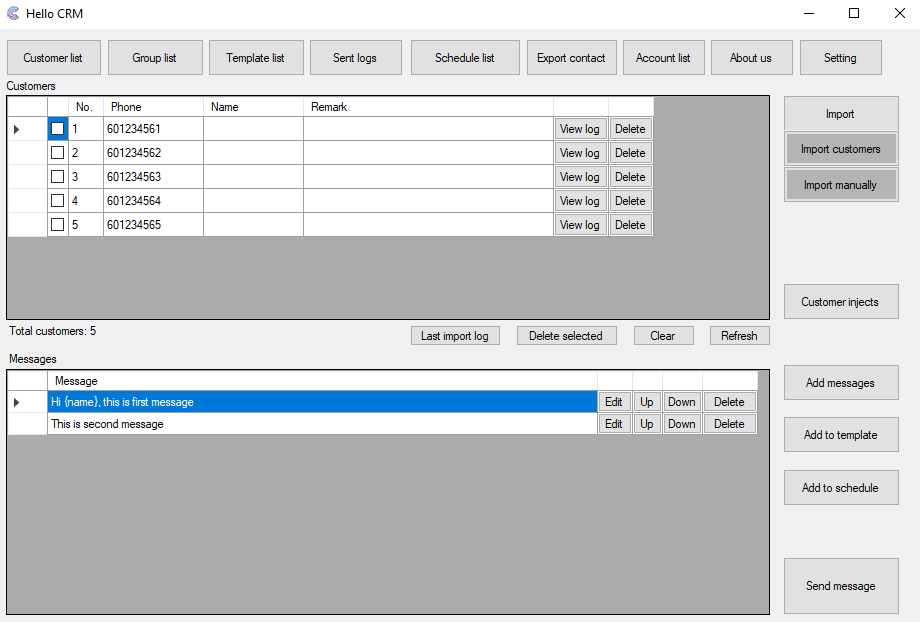Click the Hello CRM app icon
Viewport: 920px width, 622px height.
pyautogui.click(x=13, y=14)
